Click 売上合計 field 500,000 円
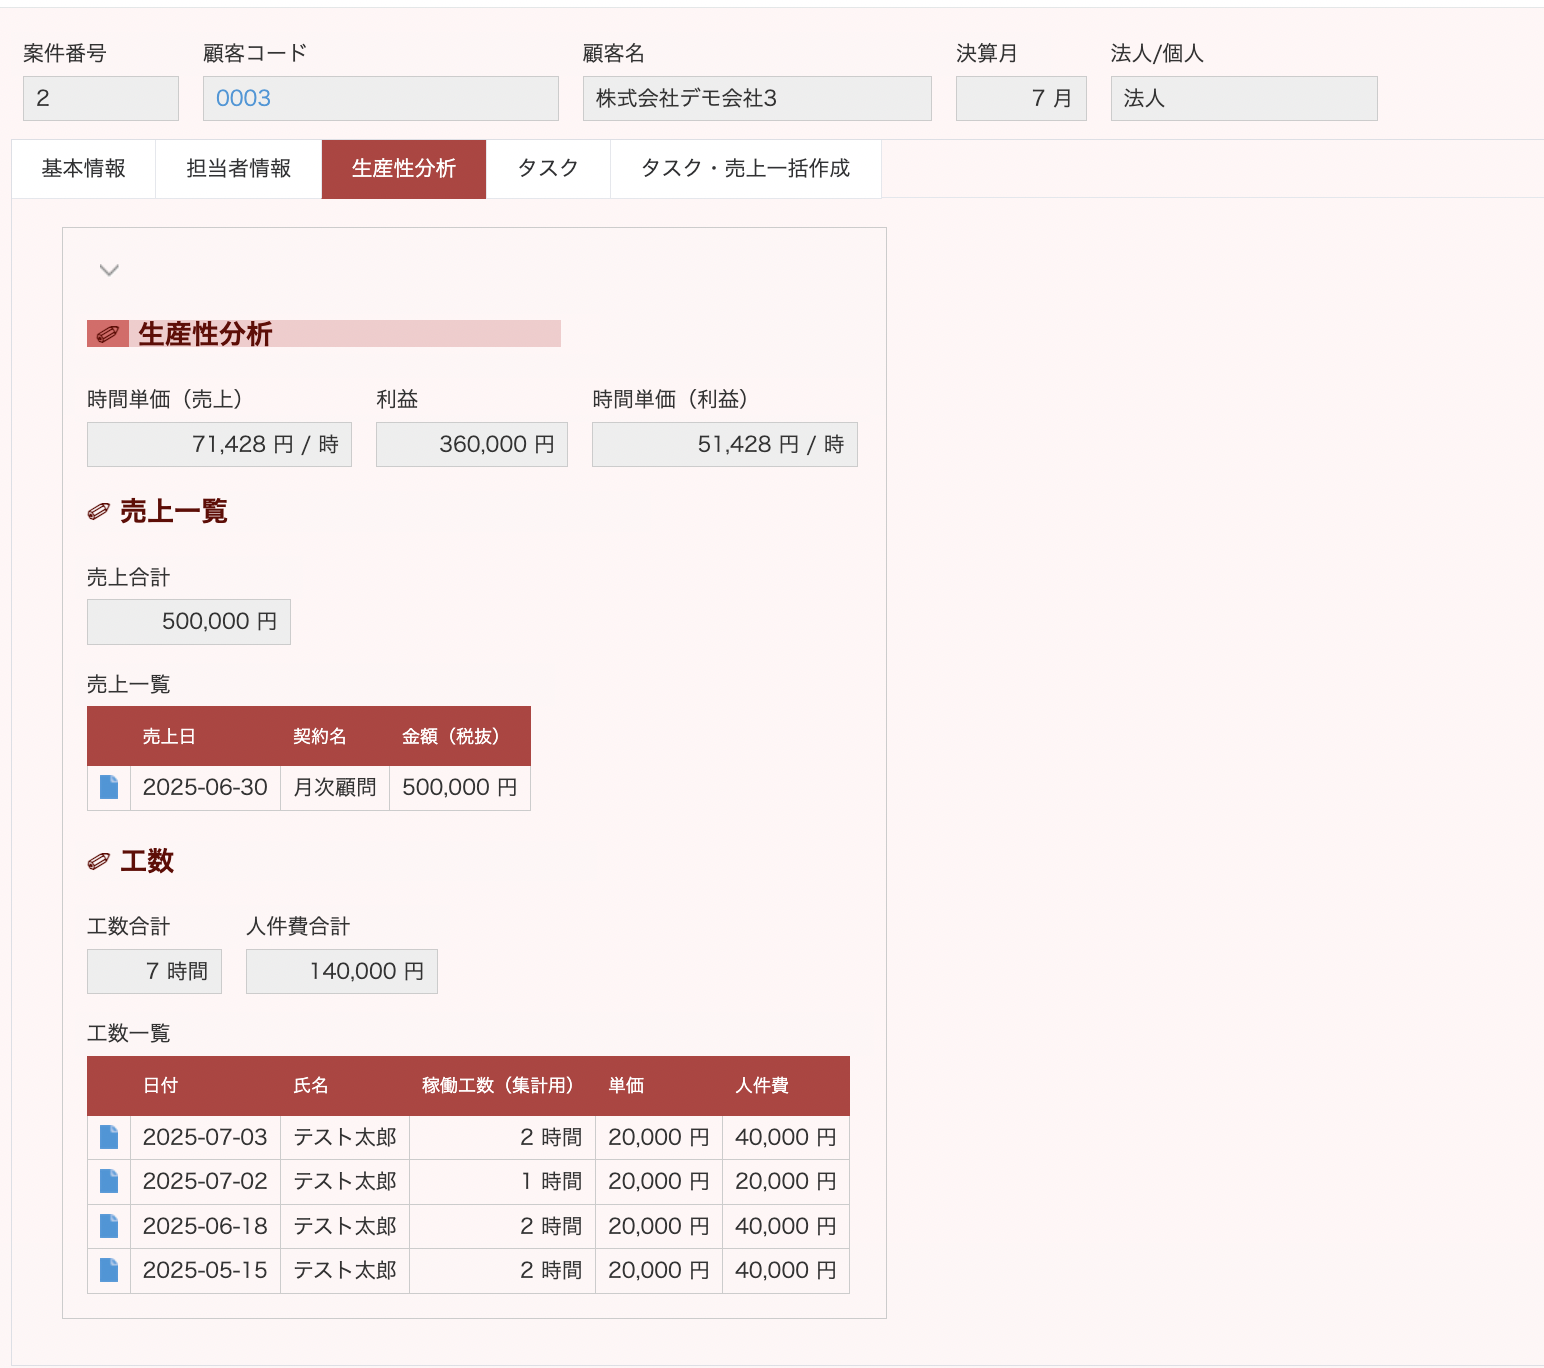Image resolution: width=1544 pixels, height=1368 pixels. [x=189, y=622]
